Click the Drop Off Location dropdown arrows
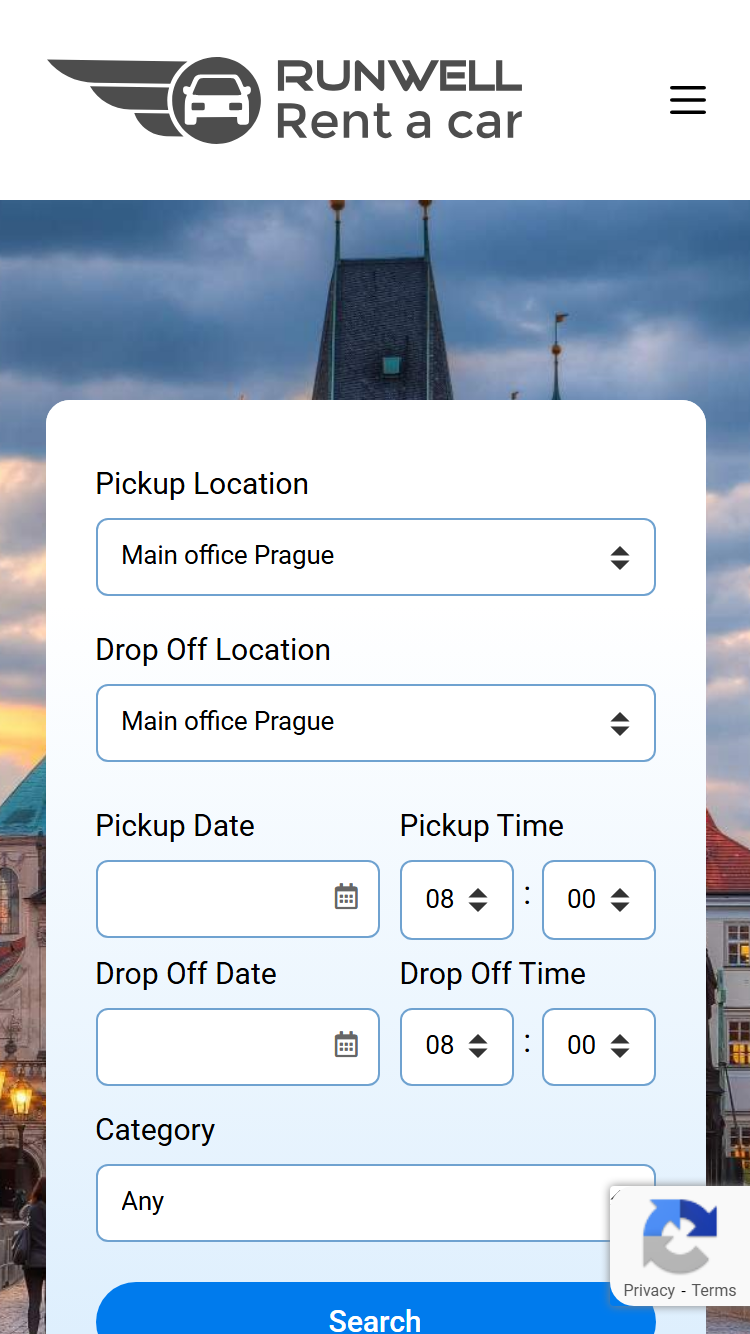750x1334 pixels. coord(620,724)
